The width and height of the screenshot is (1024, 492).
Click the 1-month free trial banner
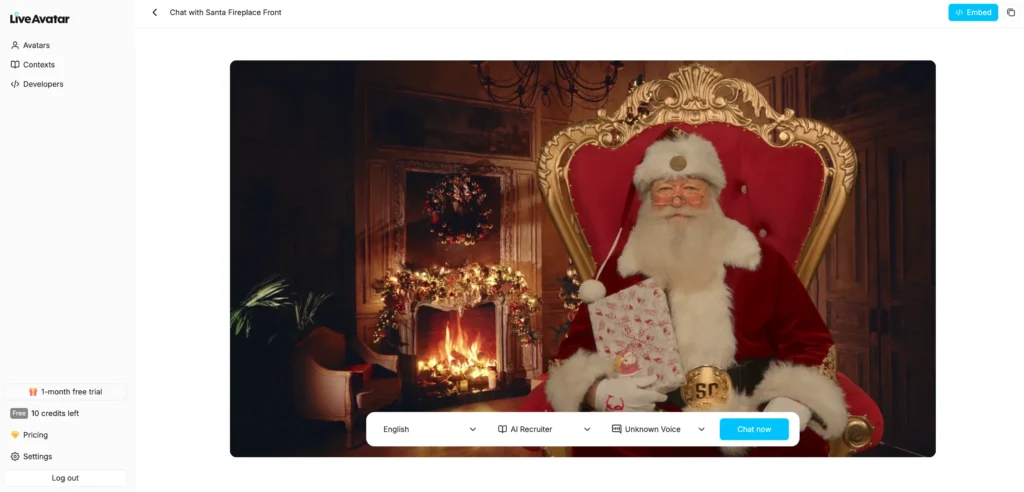(x=65, y=392)
